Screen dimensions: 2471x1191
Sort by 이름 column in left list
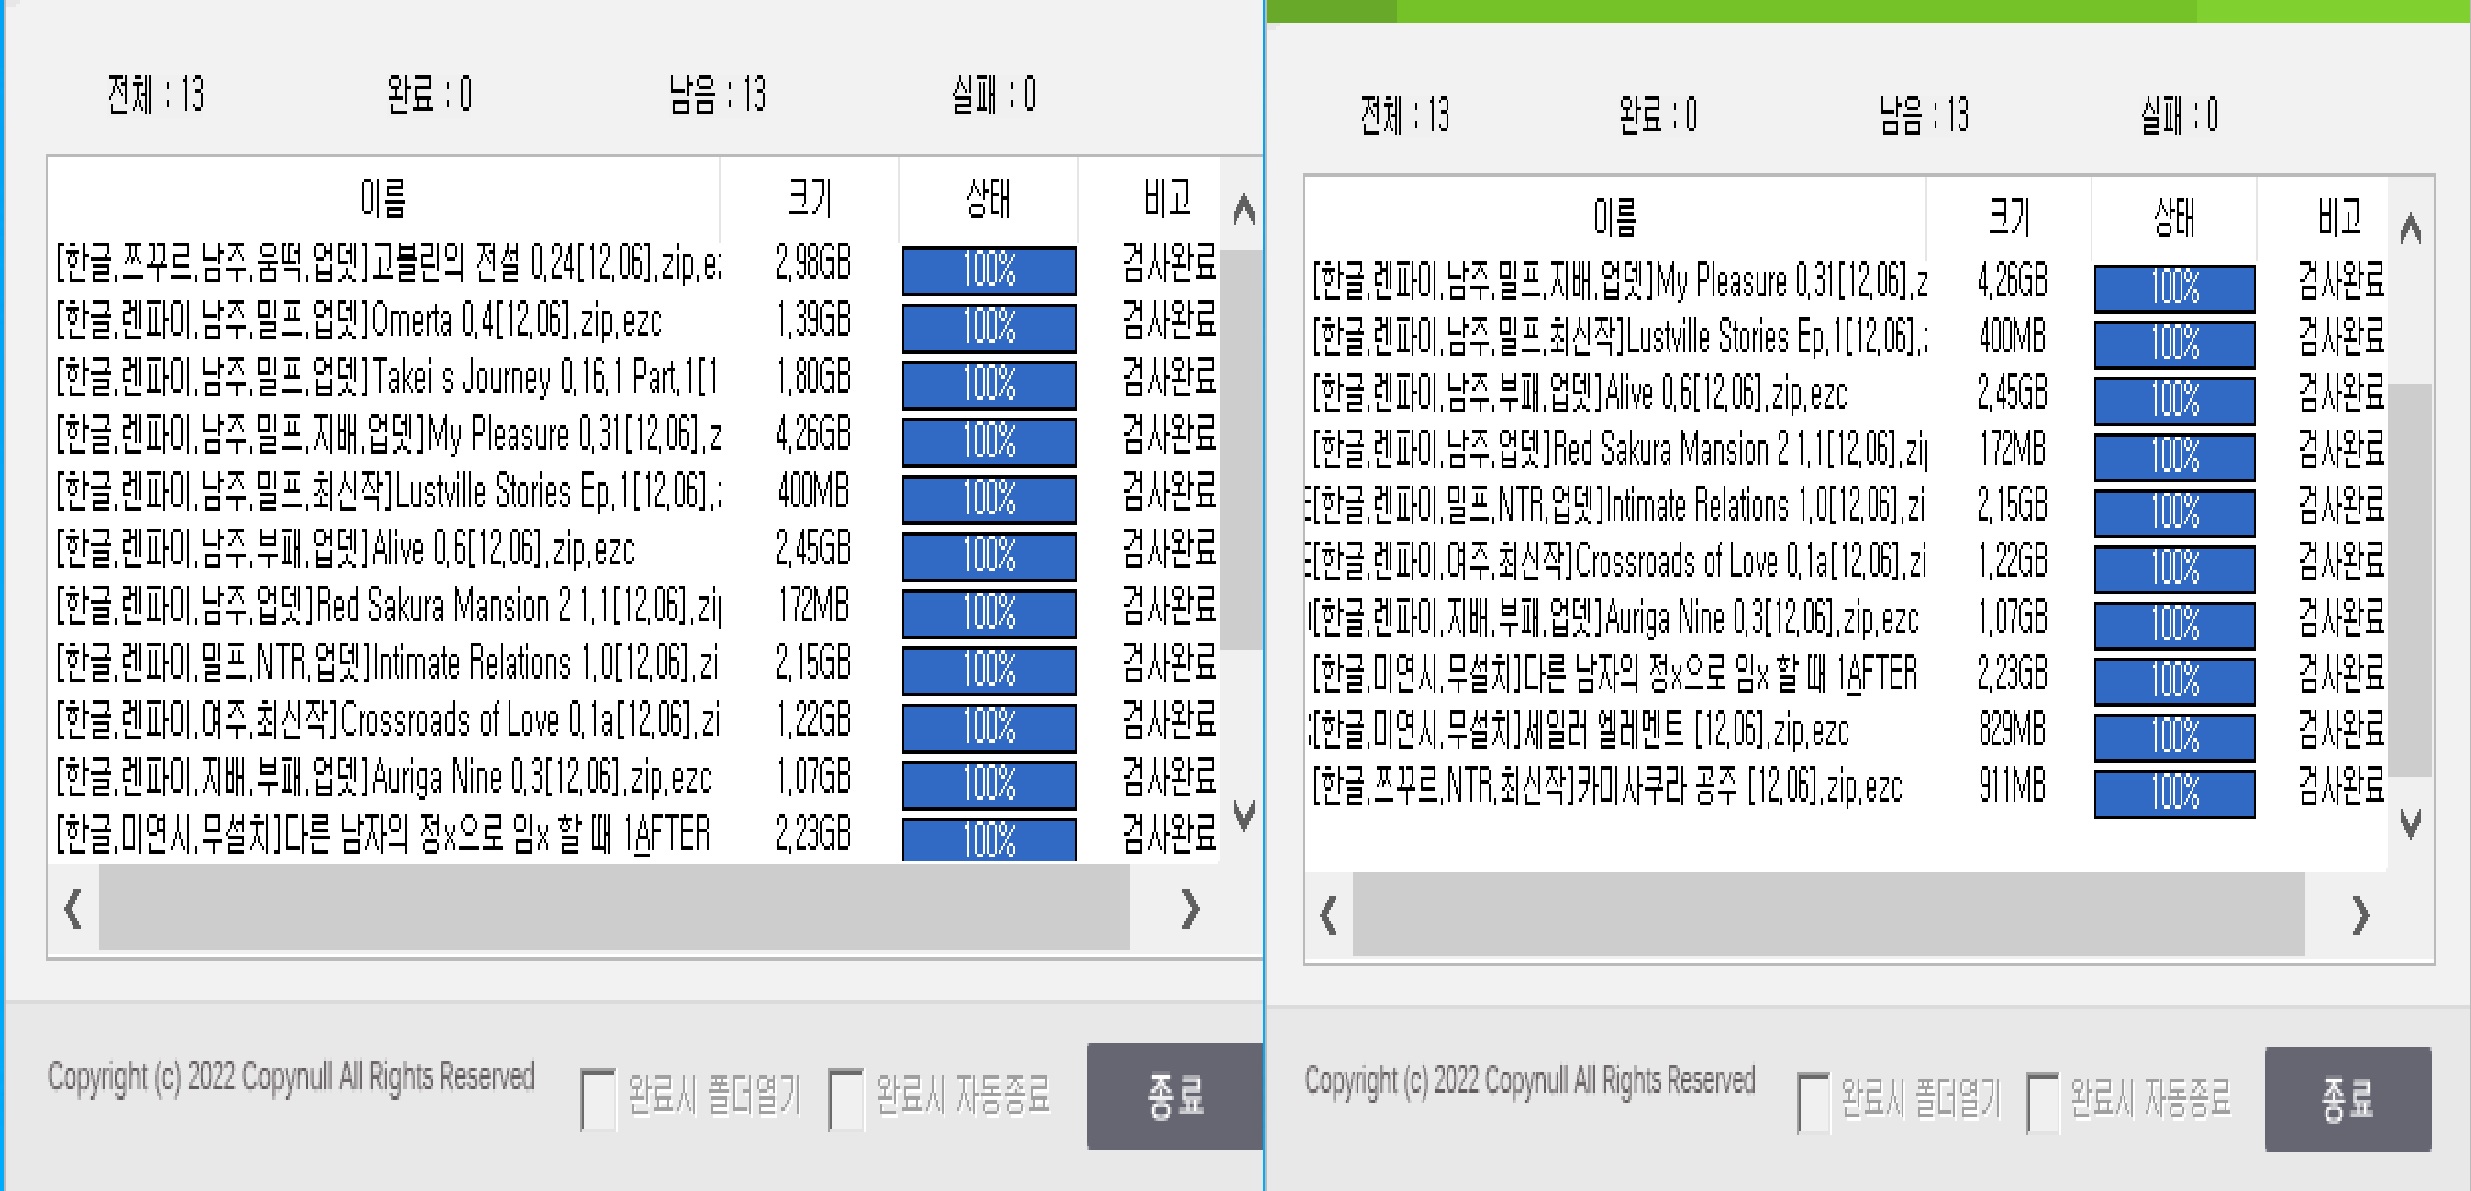383,198
